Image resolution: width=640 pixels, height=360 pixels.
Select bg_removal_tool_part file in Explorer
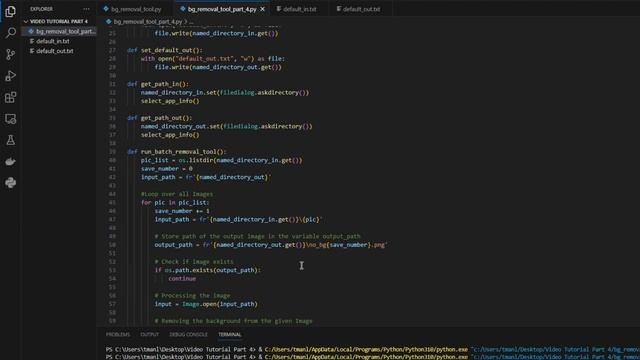coord(59,31)
